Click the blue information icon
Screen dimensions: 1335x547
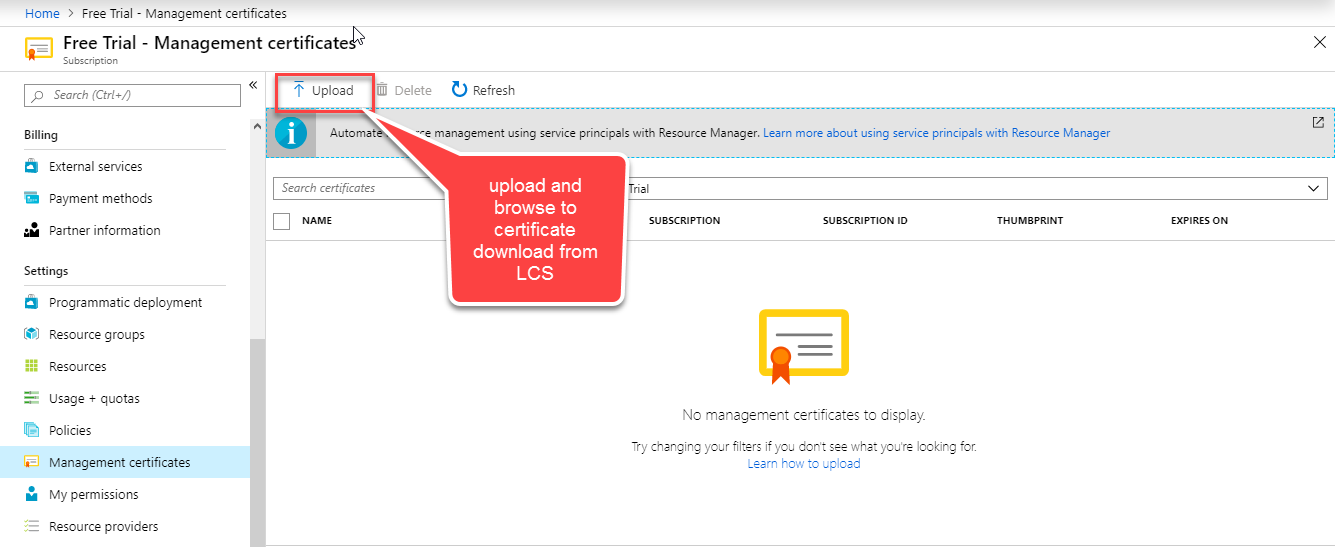point(291,132)
